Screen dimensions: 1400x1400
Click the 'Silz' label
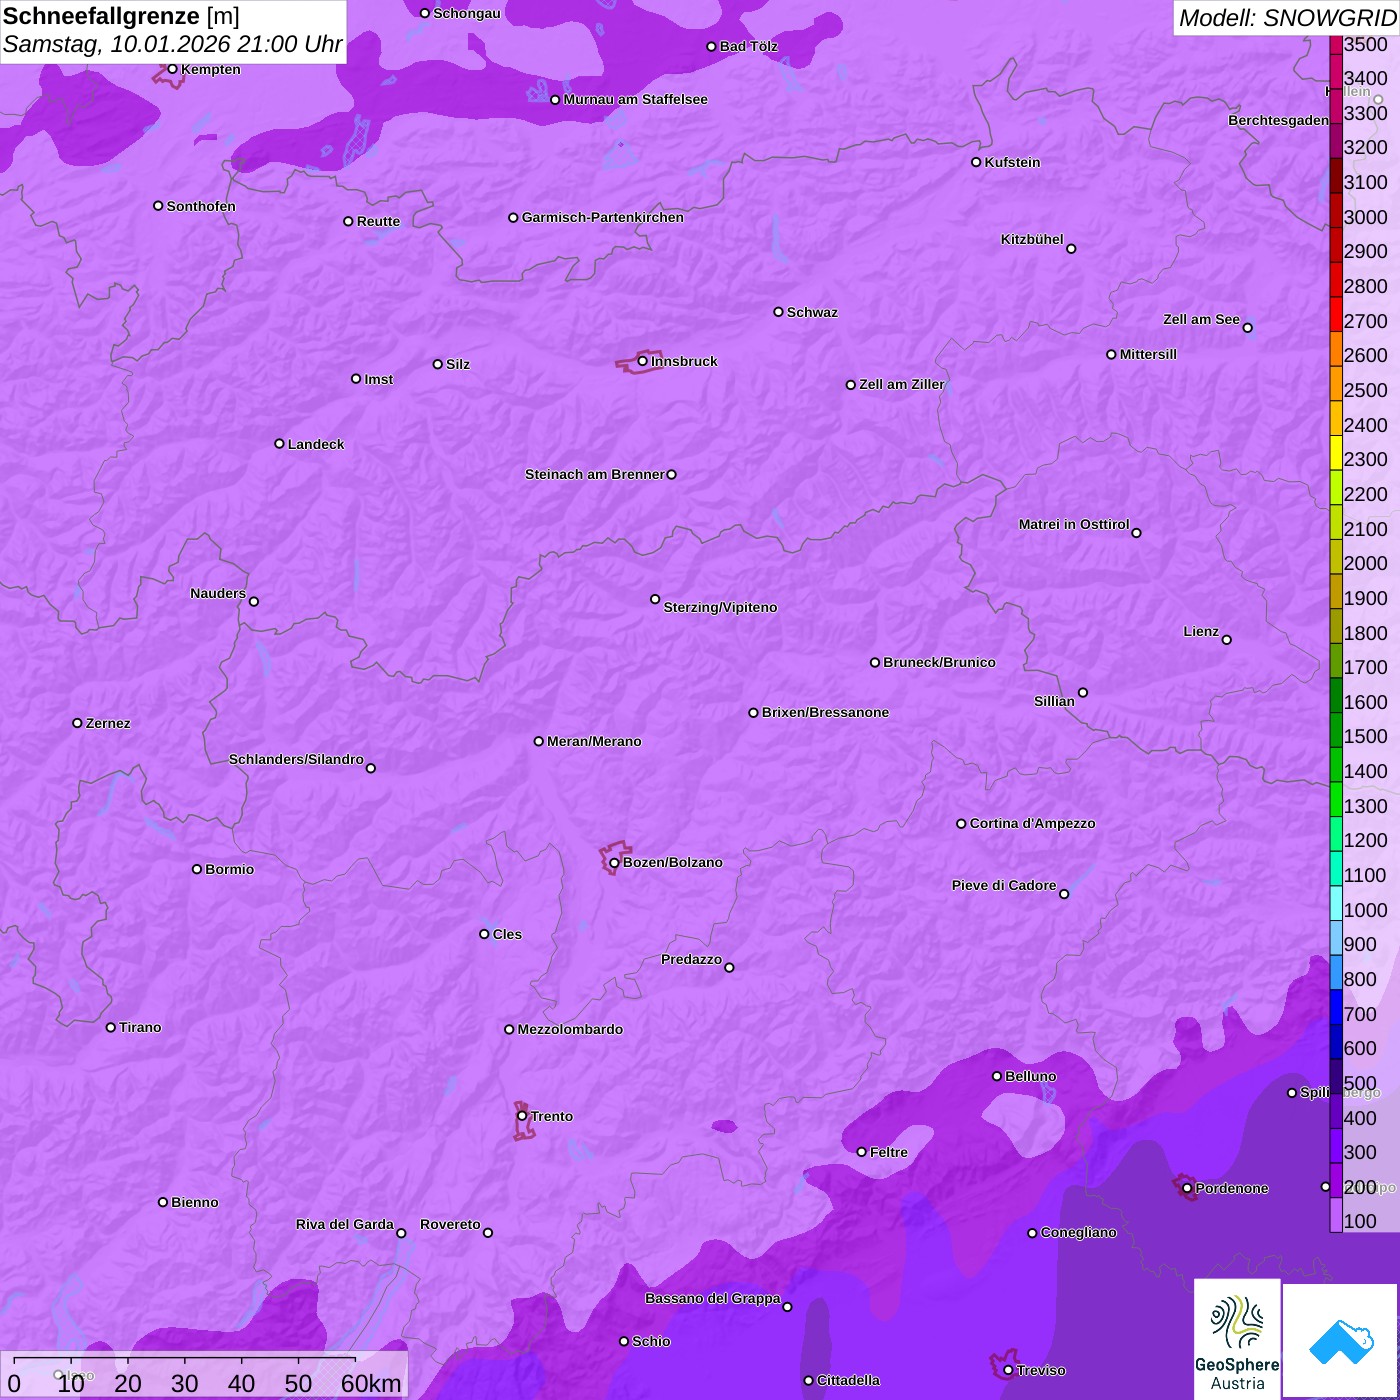coord(458,364)
